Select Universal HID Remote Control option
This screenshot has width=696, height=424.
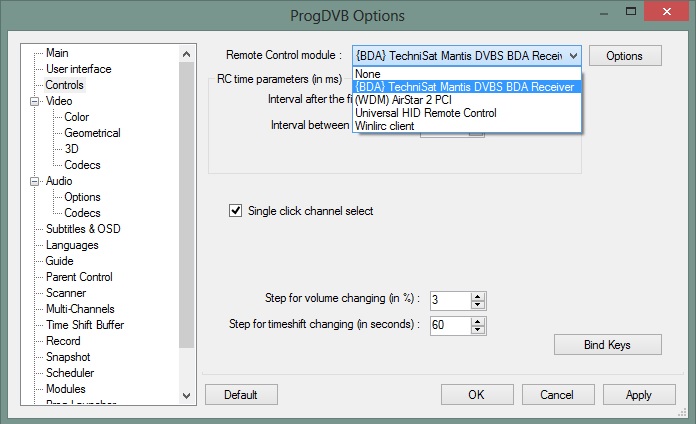425,113
